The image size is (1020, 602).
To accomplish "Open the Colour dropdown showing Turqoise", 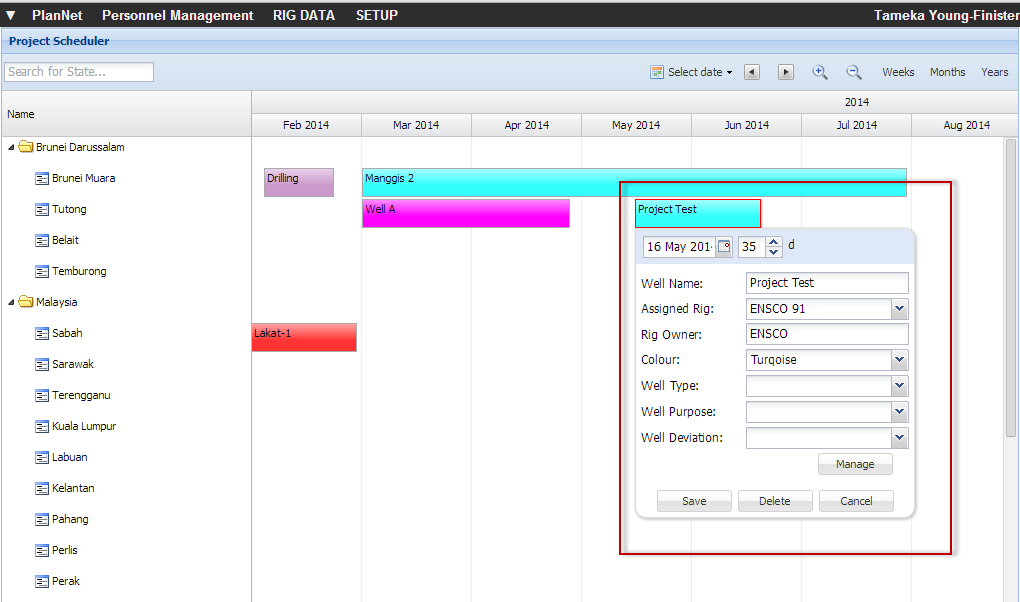I will [x=899, y=360].
